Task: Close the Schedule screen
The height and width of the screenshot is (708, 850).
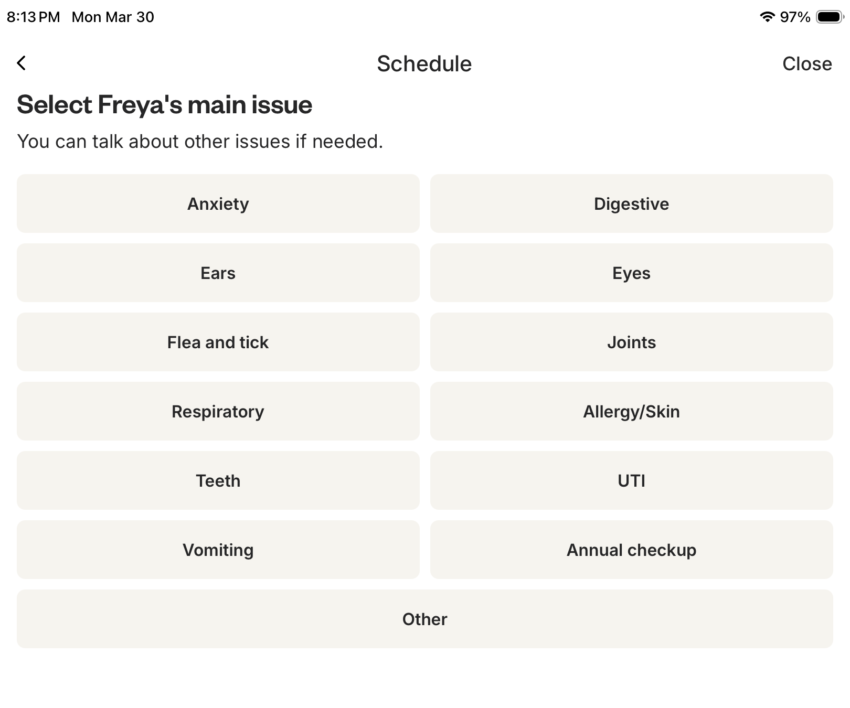Action: (x=806, y=64)
